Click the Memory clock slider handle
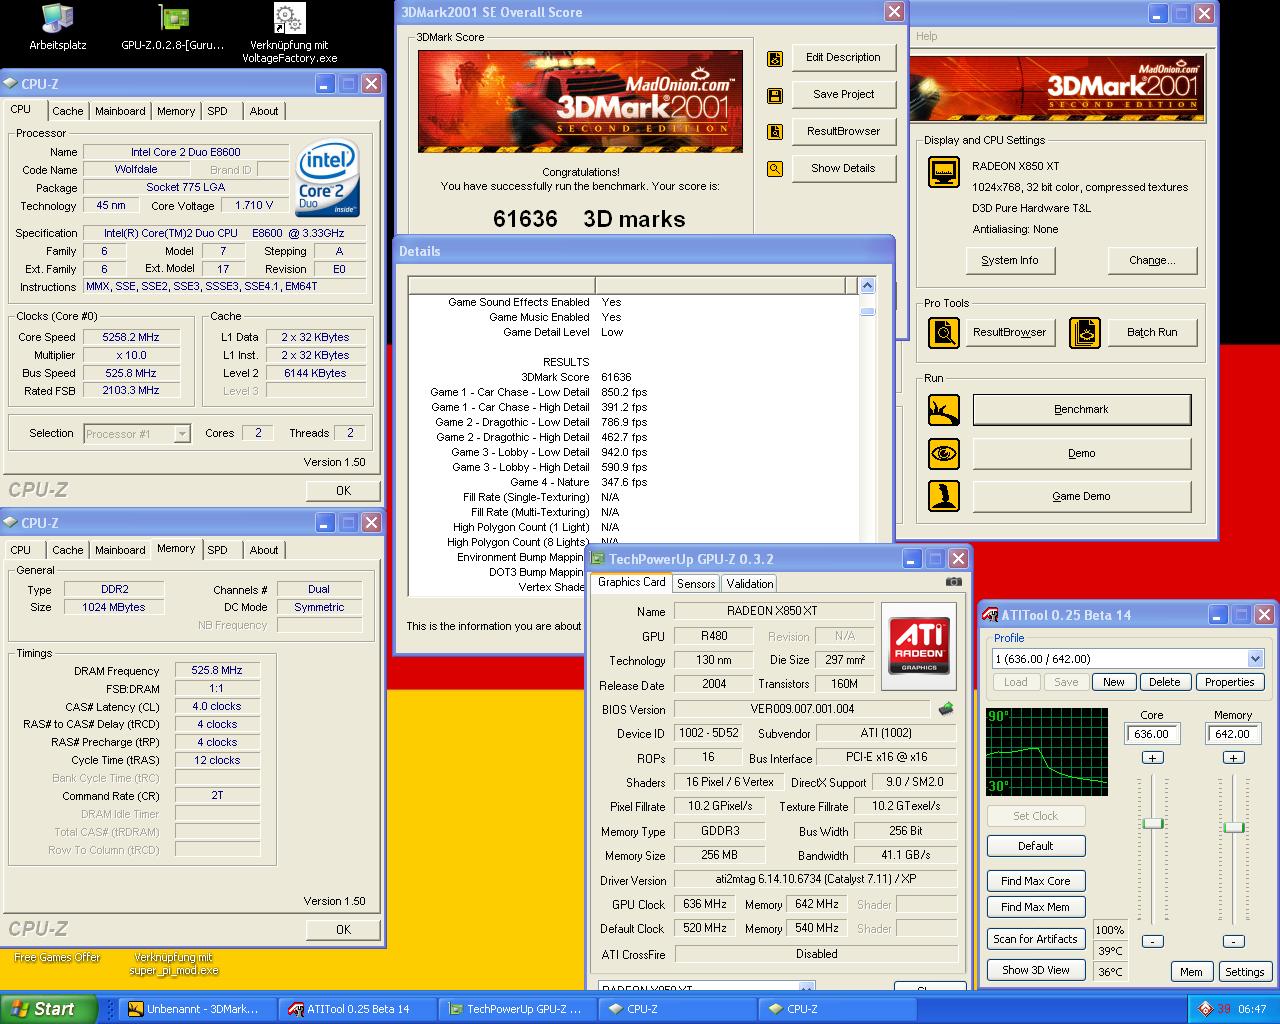The image size is (1280, 1024). coord(1234,827)
